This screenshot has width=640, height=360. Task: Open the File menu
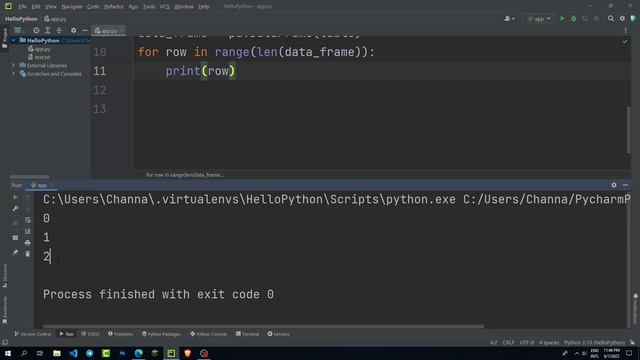coord(22,7)
